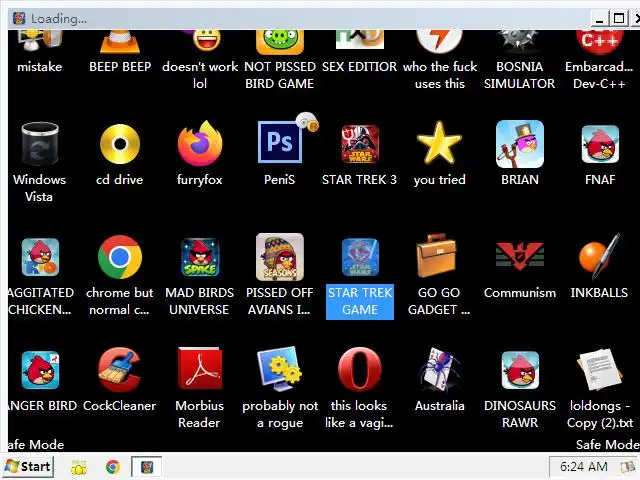Open the INKBALLS orange ball icon

(599, 257)
